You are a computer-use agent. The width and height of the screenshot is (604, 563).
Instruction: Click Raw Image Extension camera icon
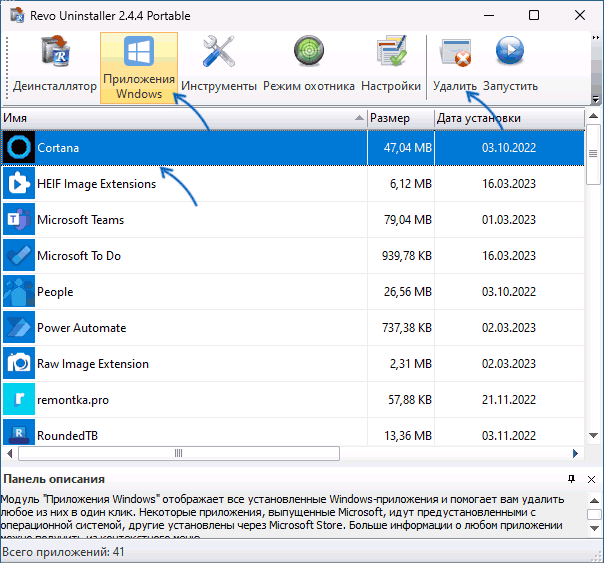19,364
